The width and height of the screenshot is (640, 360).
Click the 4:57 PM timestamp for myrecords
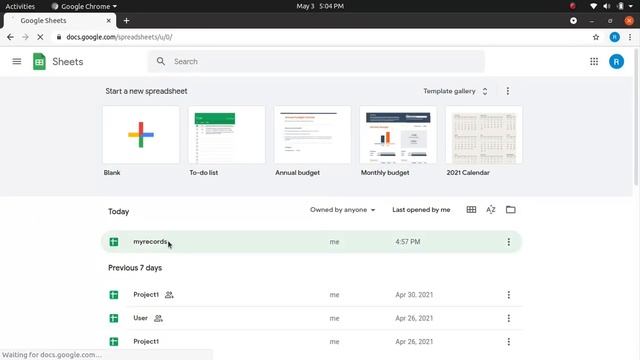(x=407, y=242)
